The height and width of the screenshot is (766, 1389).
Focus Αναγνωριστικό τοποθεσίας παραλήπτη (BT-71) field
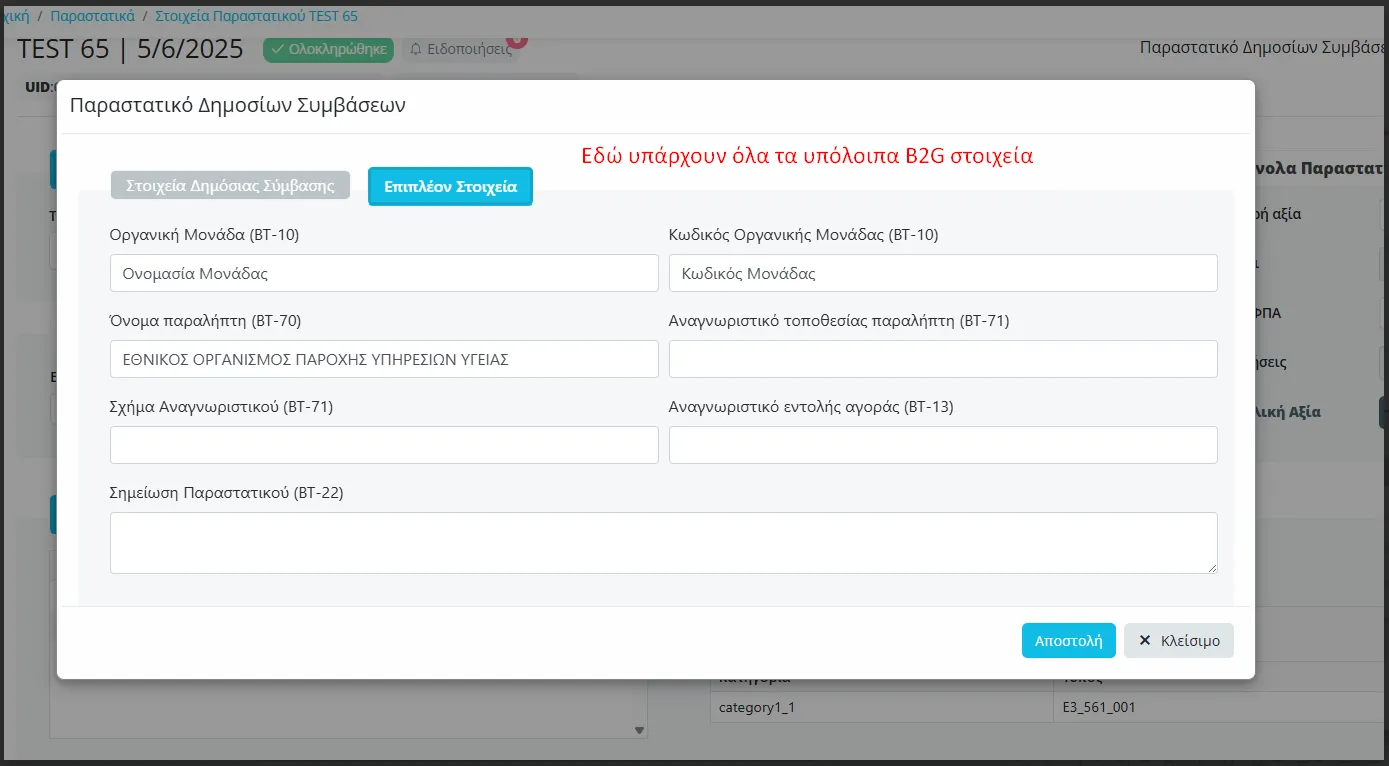click(x=942, y=359)
